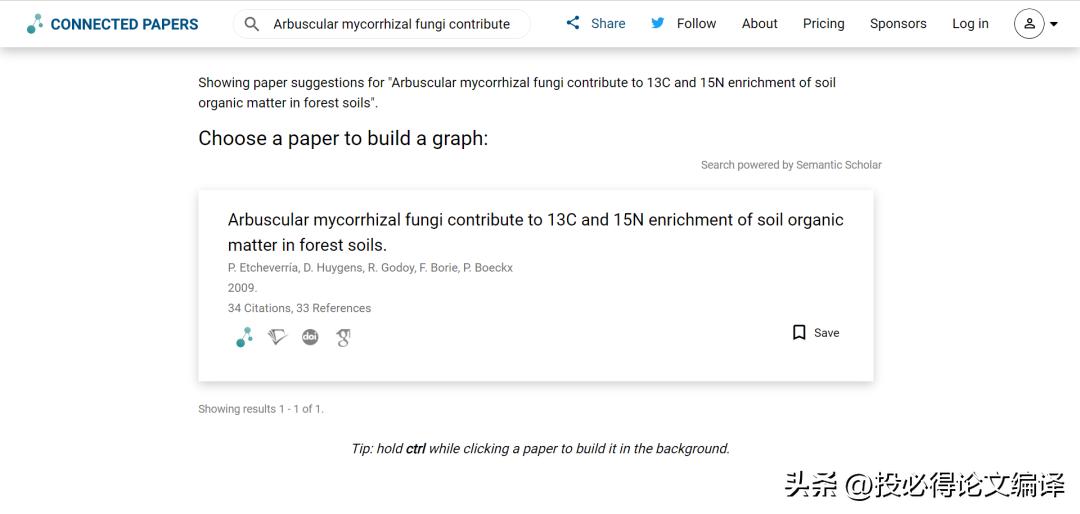
Task: Click the Follow link
Action: click(696, 23)
